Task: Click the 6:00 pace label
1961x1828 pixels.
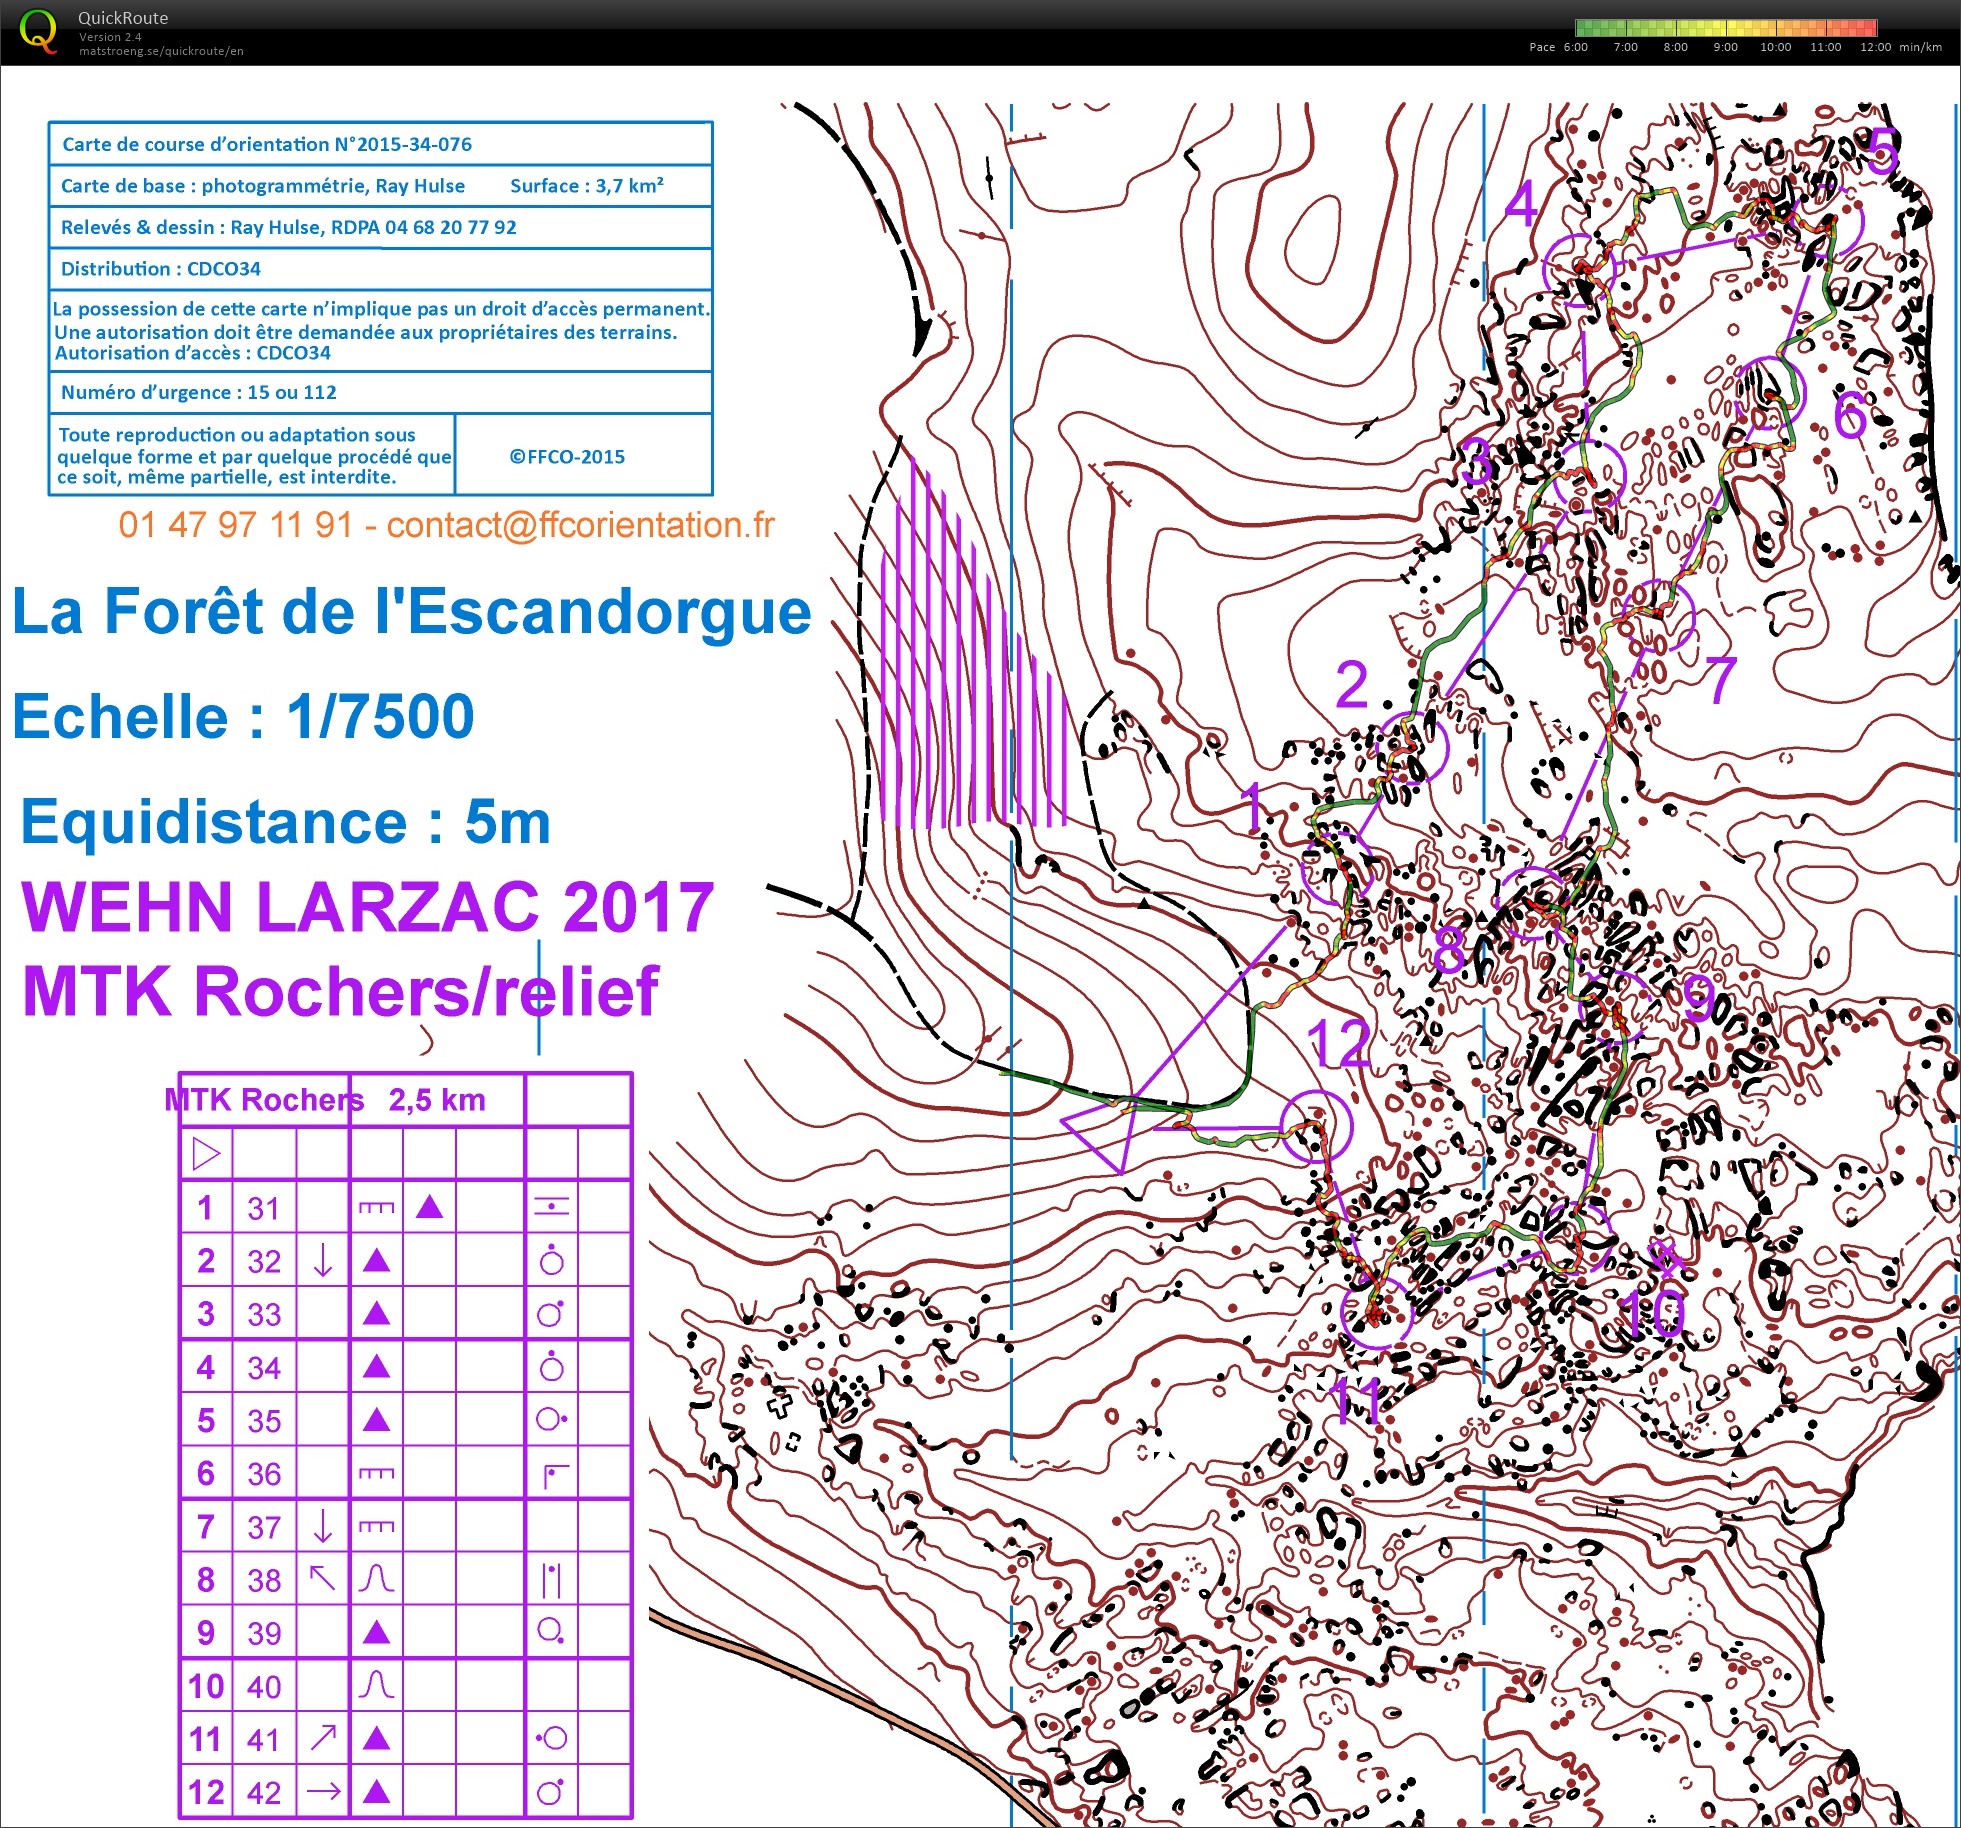Action: click(x=1575, y=47)
